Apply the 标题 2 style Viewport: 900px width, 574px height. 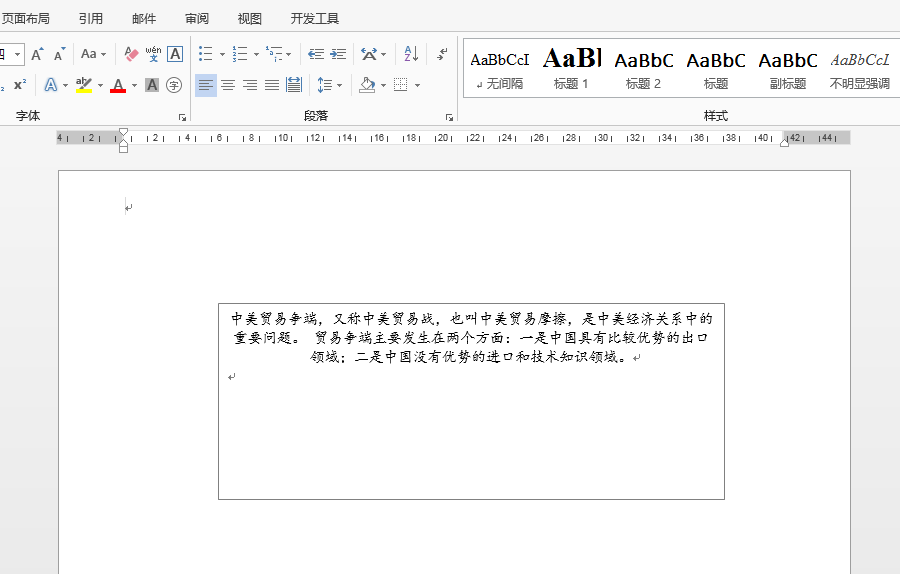point(643,69)
